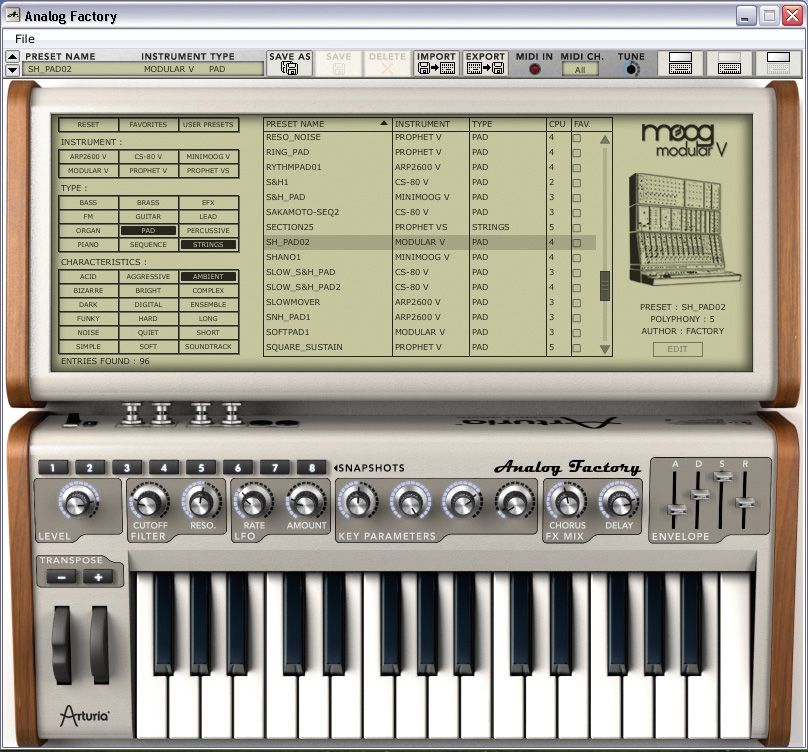Sort list by FAV. column header
The image size is (808, 752).
(592, 124)
